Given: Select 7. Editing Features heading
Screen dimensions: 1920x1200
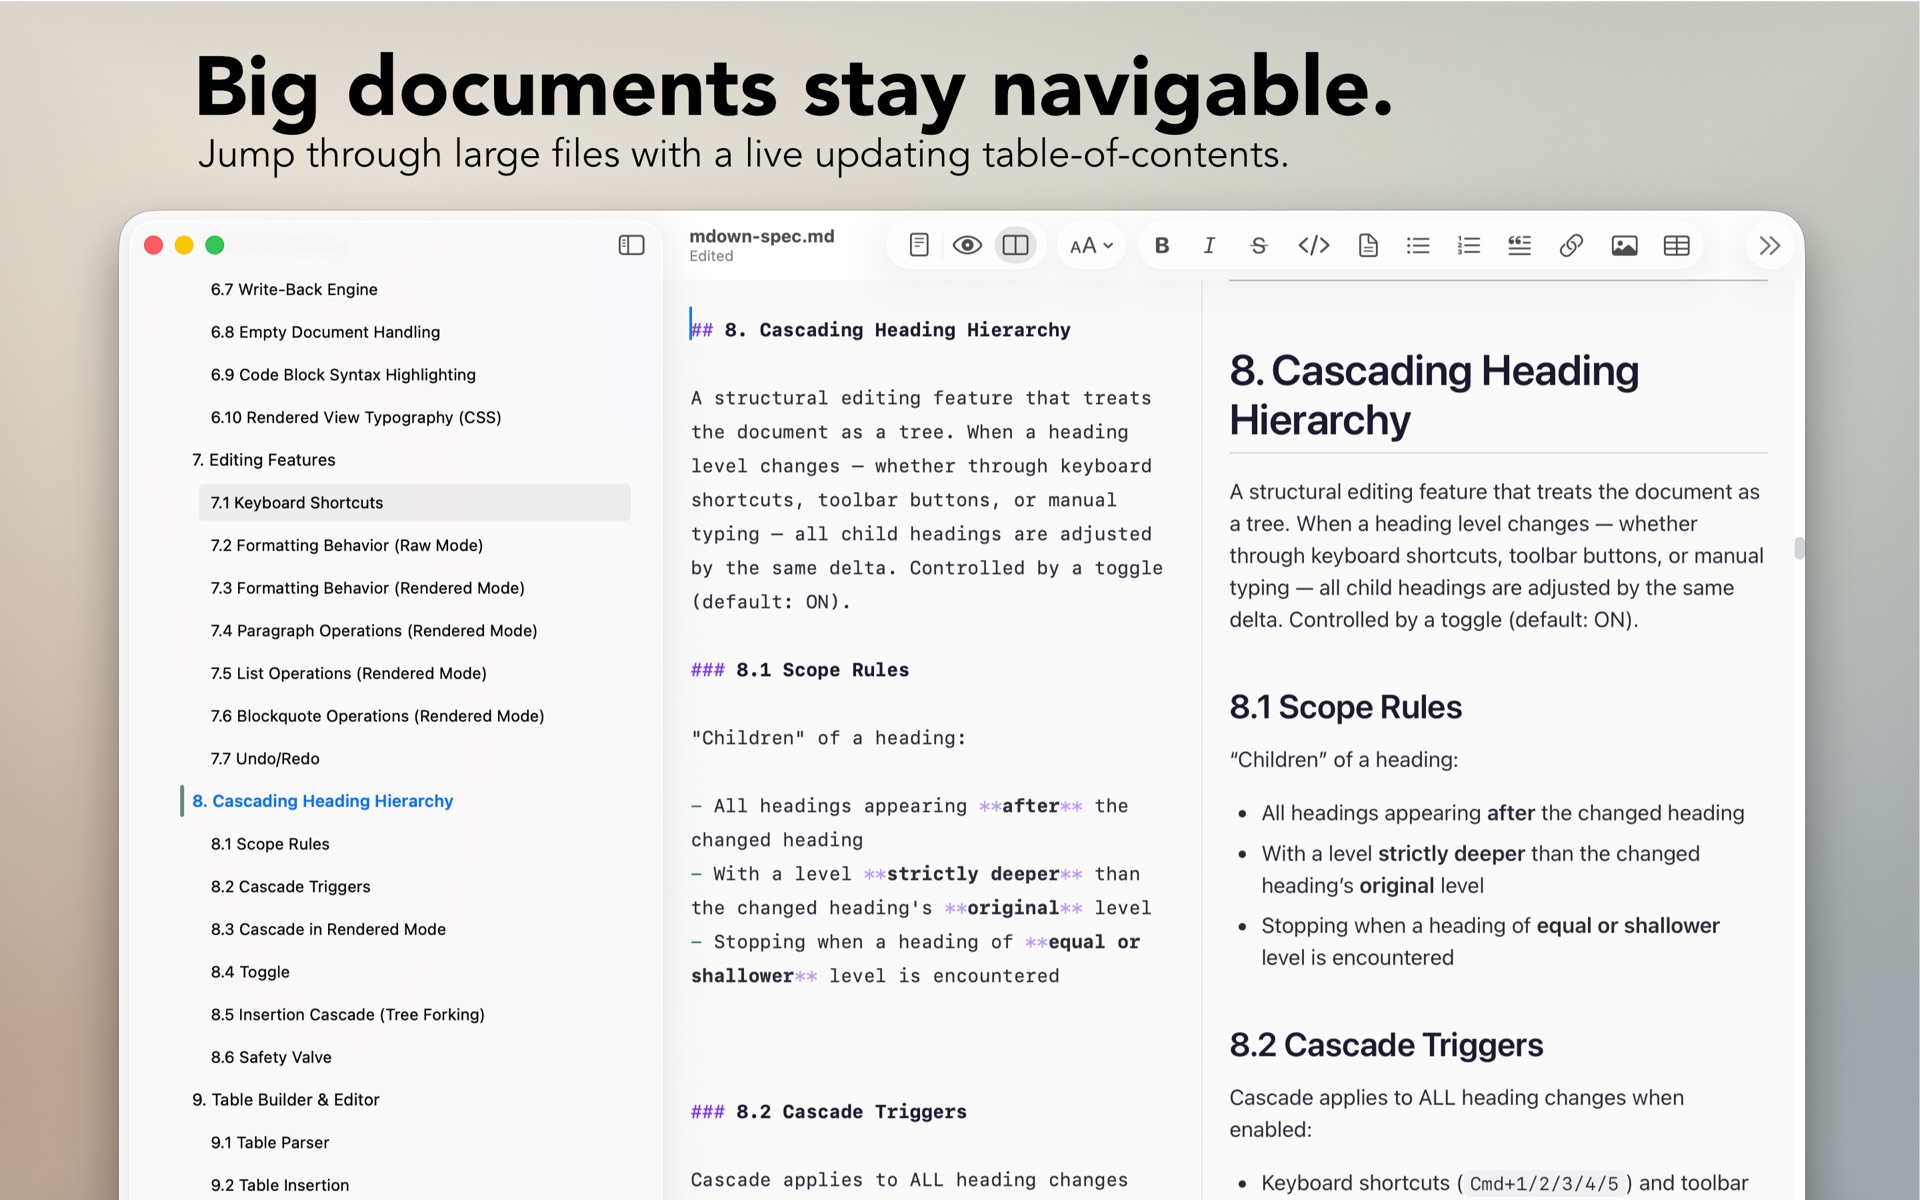Looking at the screenshot, I should click(x=264, y=460).
